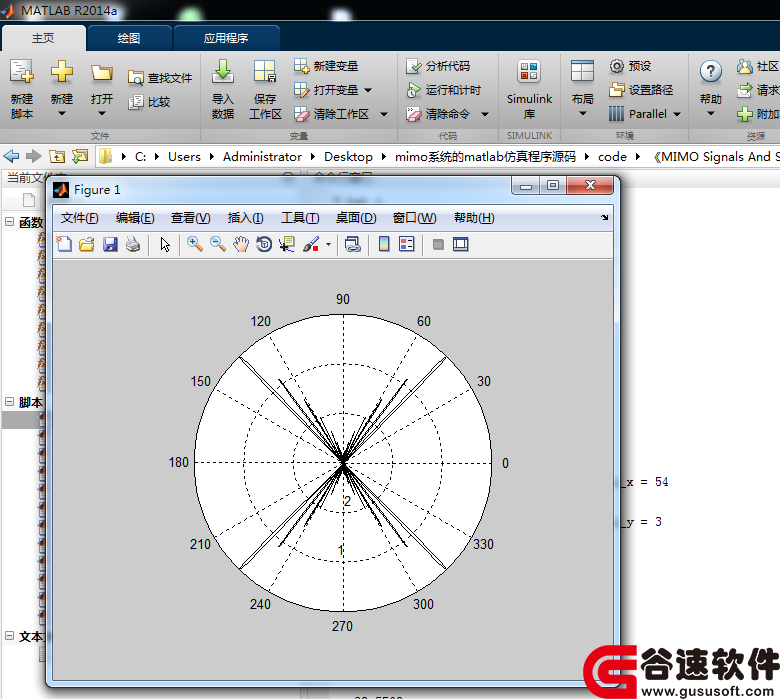Click open file icon in Figure toolbar
Image resolution: width=780 pixels, height=699 pixels.
87,244
